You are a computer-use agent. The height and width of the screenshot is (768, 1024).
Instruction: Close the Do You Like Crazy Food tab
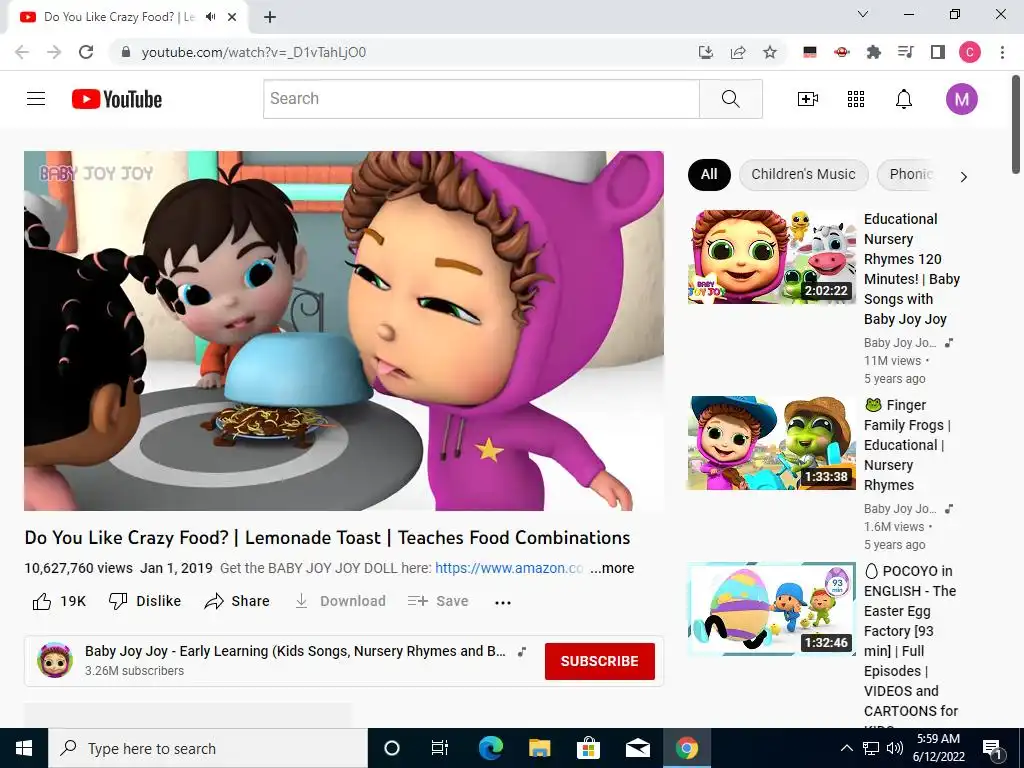232,17
